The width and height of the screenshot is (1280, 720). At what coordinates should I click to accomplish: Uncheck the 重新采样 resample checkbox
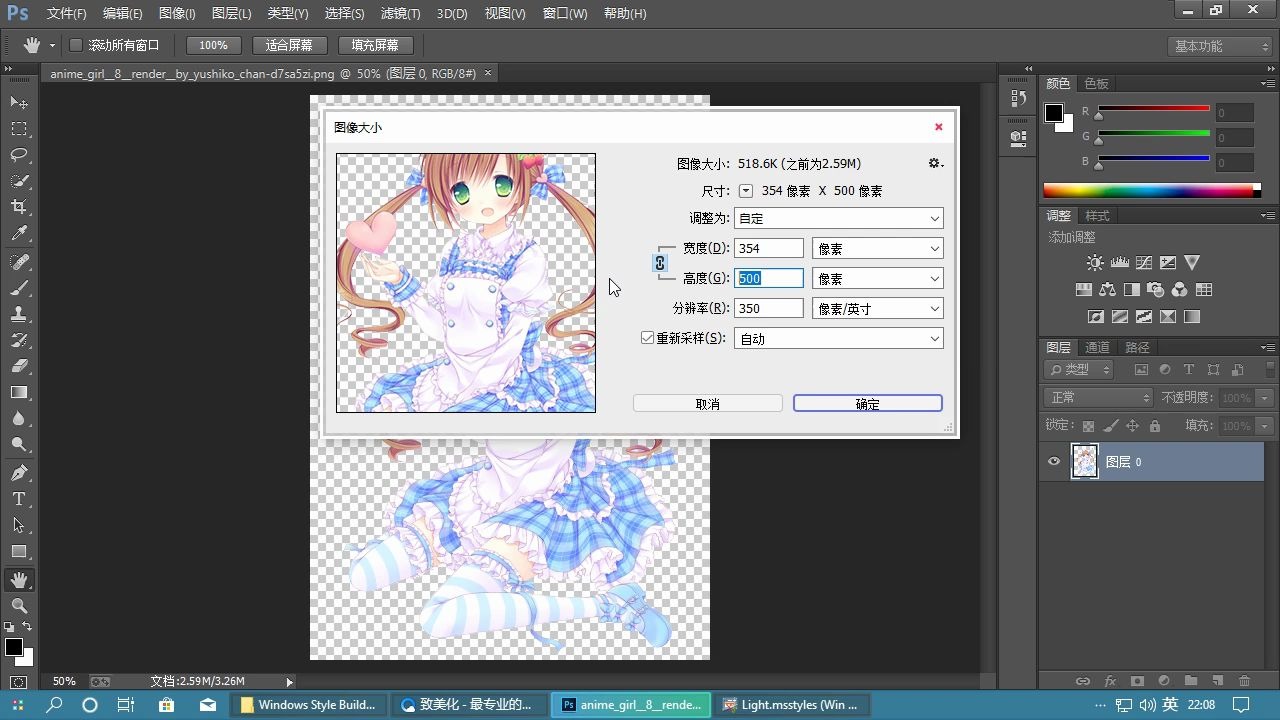tap(647, 338)
